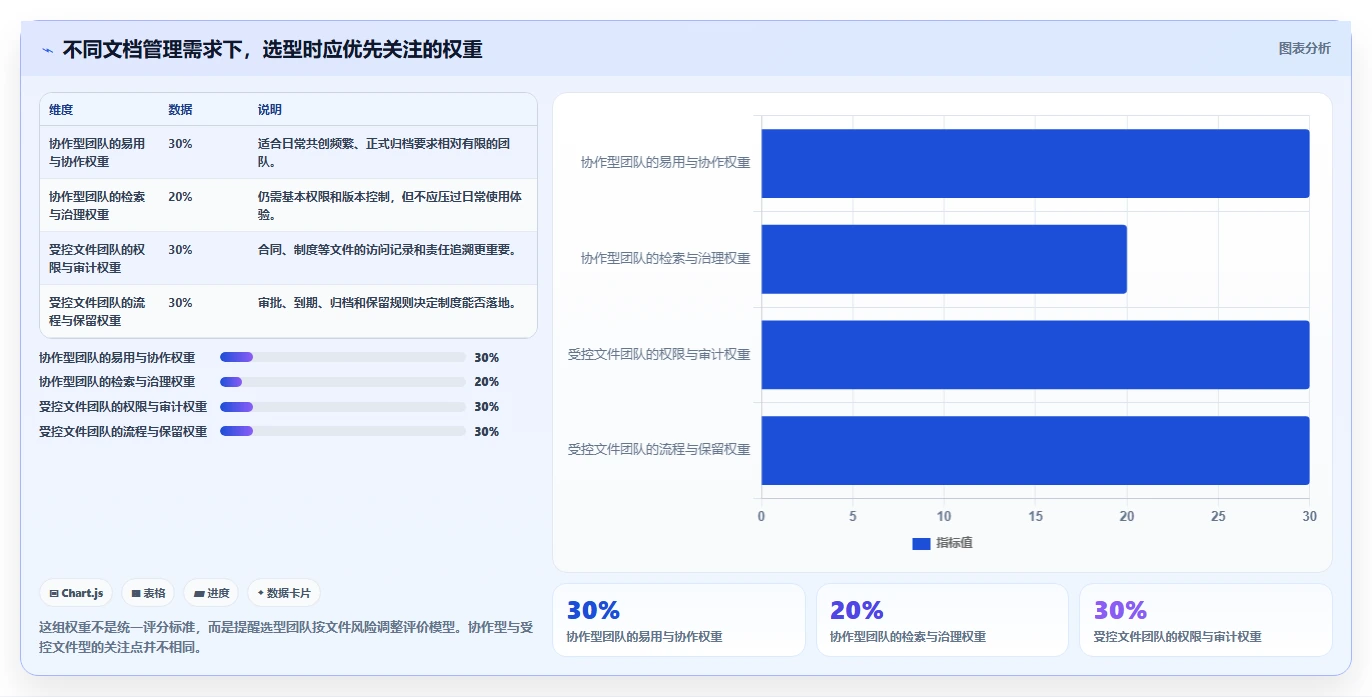
Task: Click the 说明 column header
Action: (x=270, y=110)
